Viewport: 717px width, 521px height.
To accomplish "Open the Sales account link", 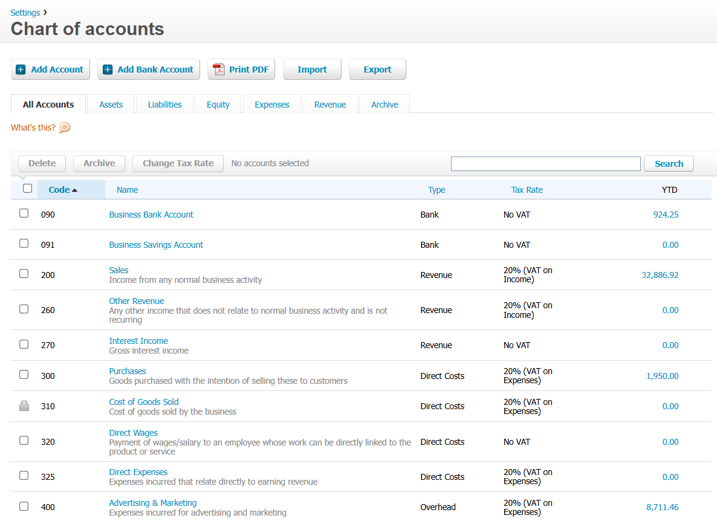I will (118, 270).
